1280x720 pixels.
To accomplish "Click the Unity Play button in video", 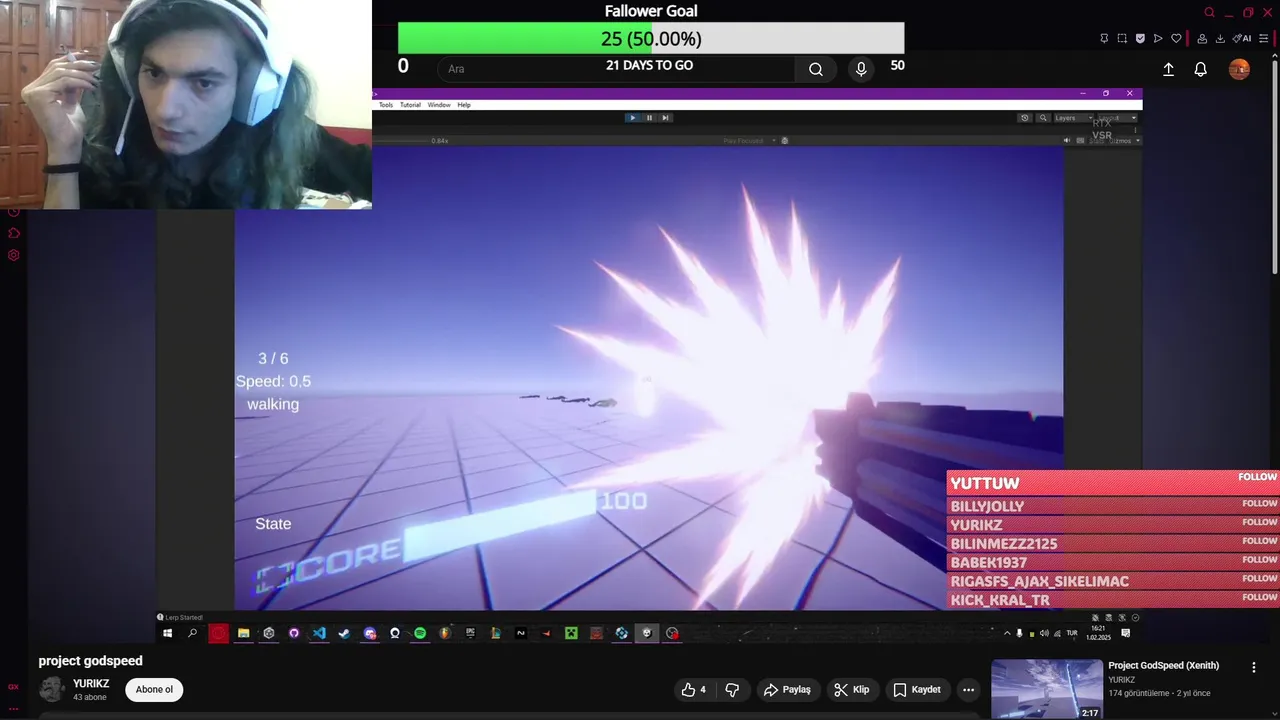I will pyautogui.click(x=632, y=118).
